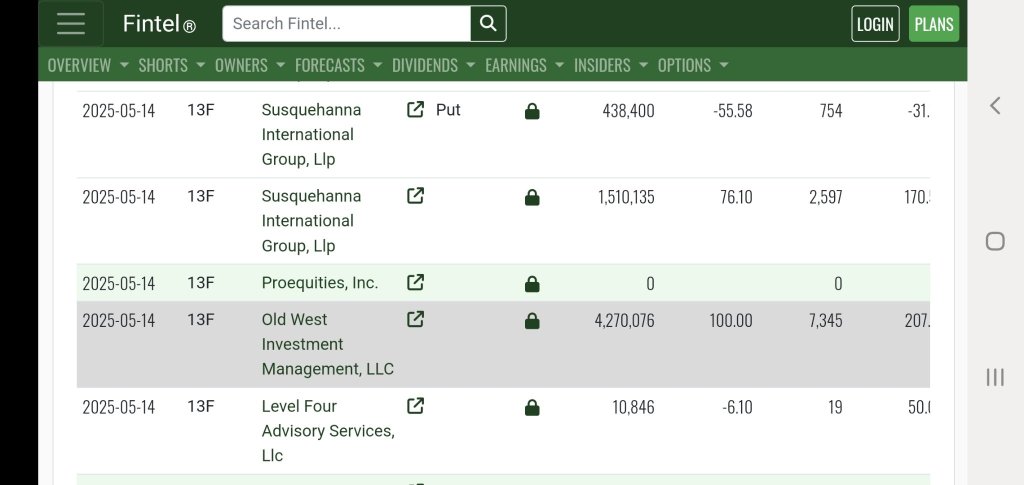Image resolution: width=1024 pixels, height=485 pixels.
Task: Click the lock icon in Proequities row
Action: [x=532, y=284]
